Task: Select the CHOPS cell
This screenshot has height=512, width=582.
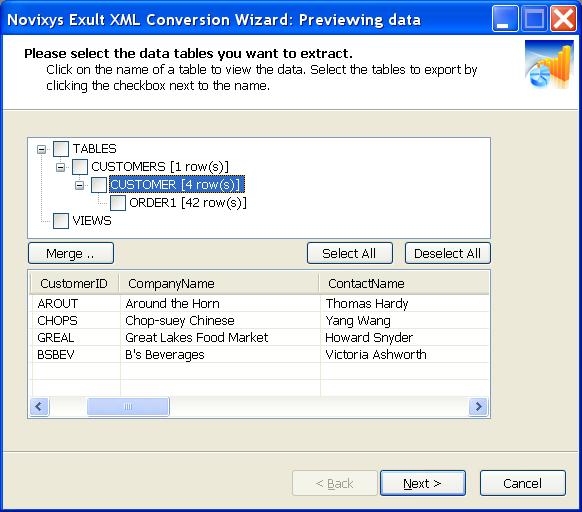Action: point(76,320)
